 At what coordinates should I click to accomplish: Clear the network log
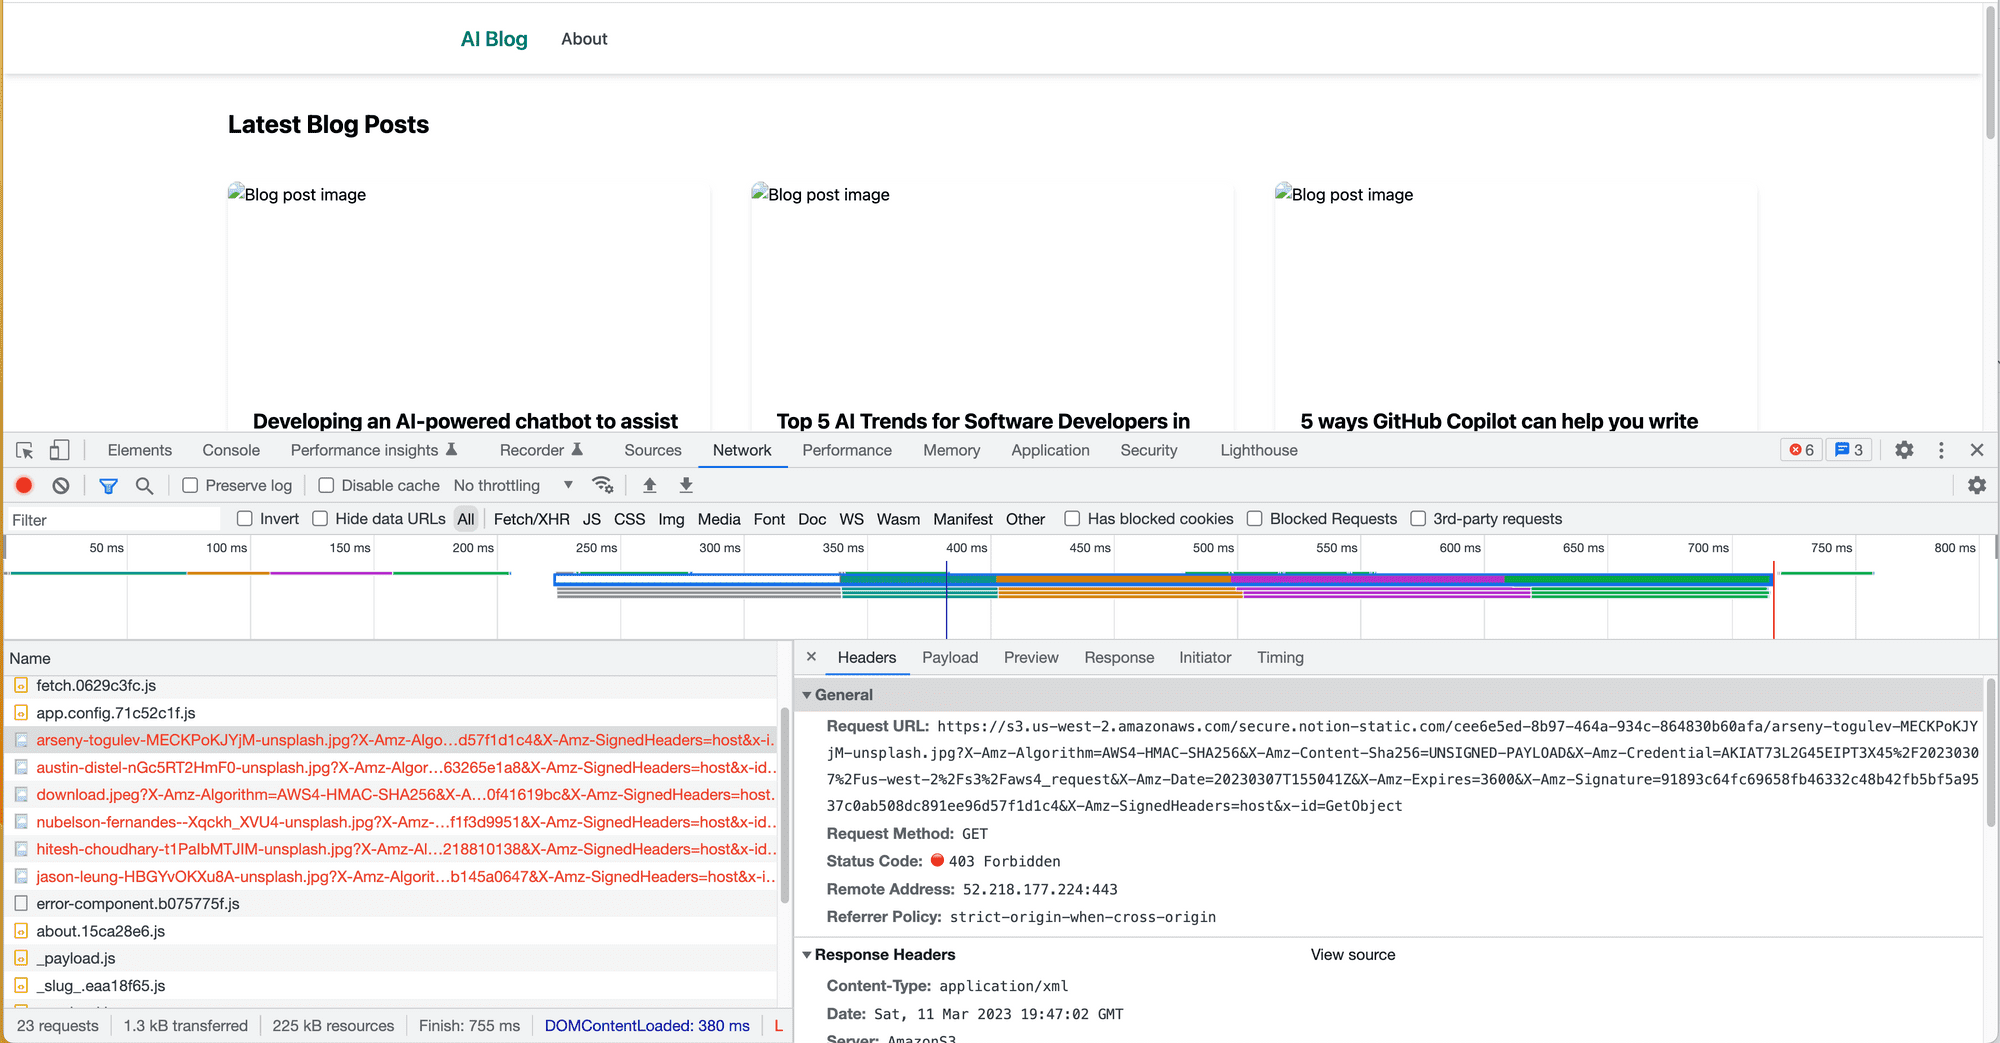(x=61, y=485)
